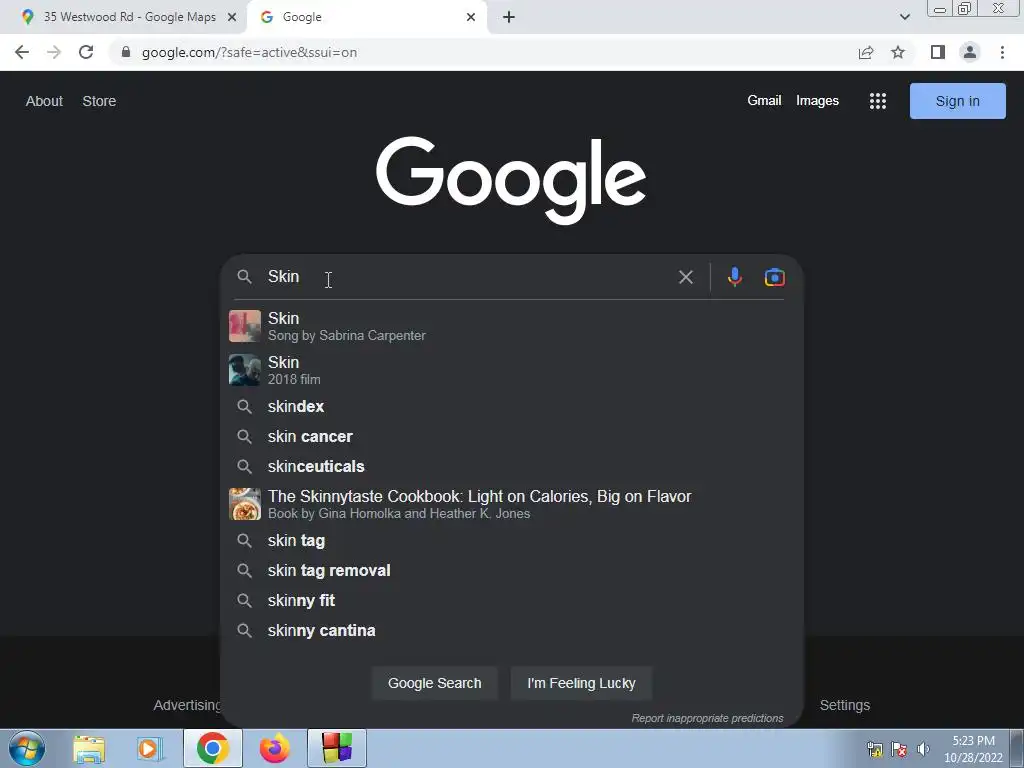
Task: Search by image with the camera icon
Action: (x=775, y=277)
